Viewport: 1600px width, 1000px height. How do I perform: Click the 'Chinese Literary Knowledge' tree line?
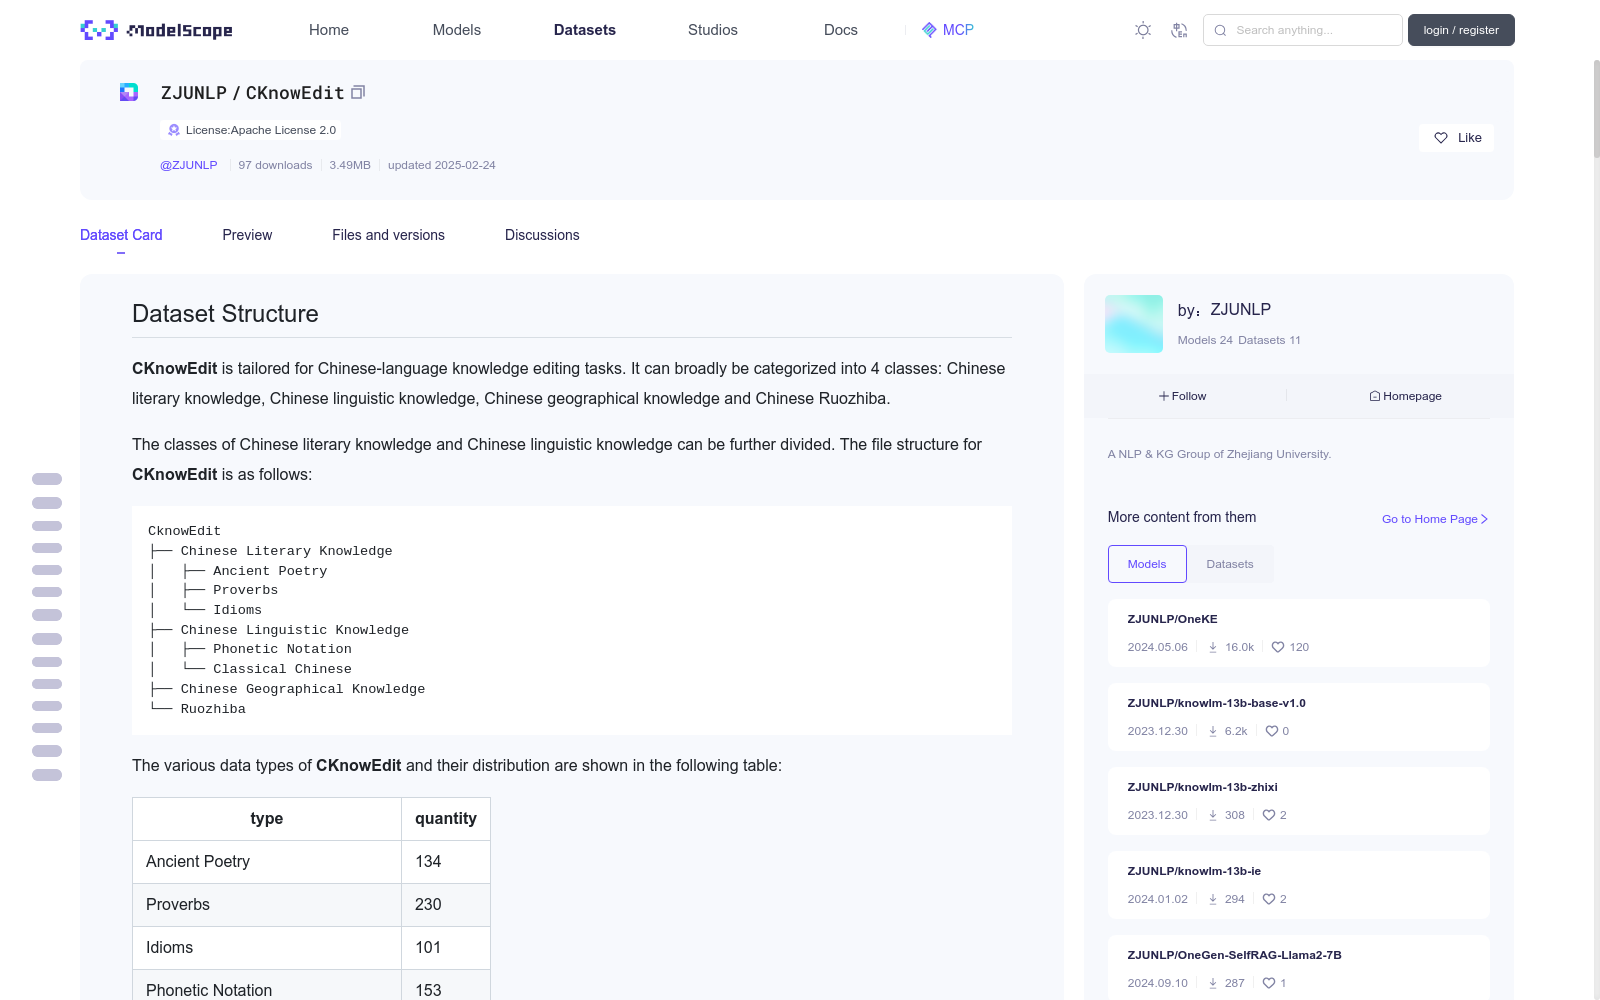coord(286,551)
